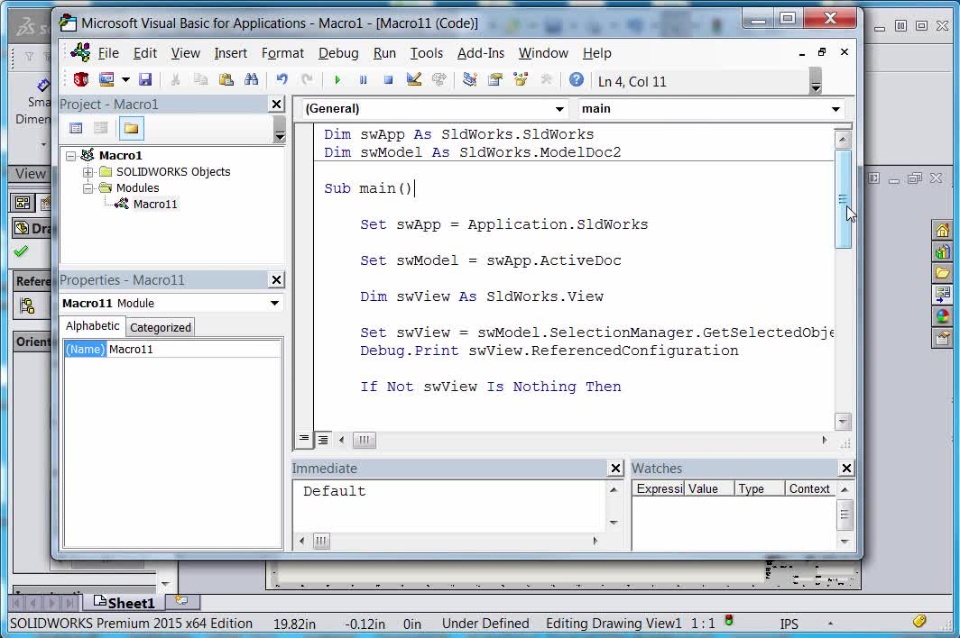960x638 pixels.
Task: Click the Insert UserForm toolbar icon
Action: [107, 80]
